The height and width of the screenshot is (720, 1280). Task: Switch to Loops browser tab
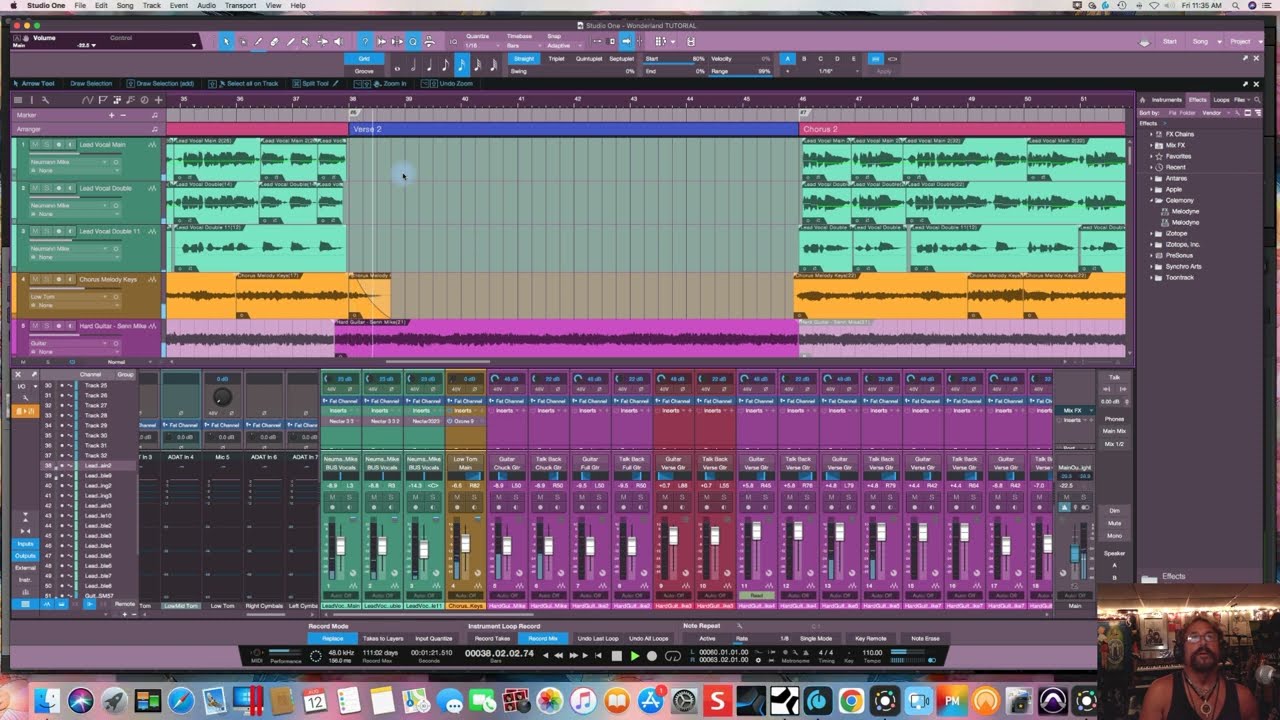(1221, 100)
